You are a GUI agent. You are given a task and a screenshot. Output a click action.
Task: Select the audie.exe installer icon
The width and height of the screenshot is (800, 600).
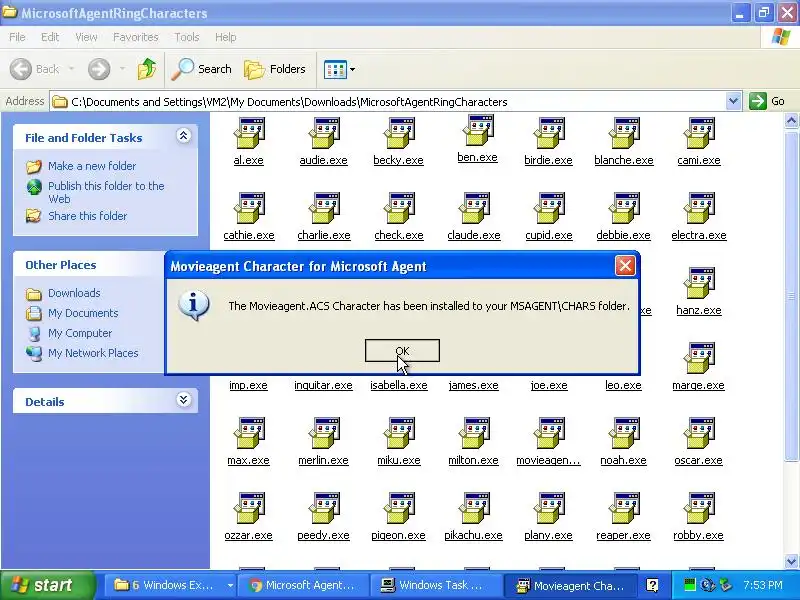pyautogui.click(x=324, y=134)
